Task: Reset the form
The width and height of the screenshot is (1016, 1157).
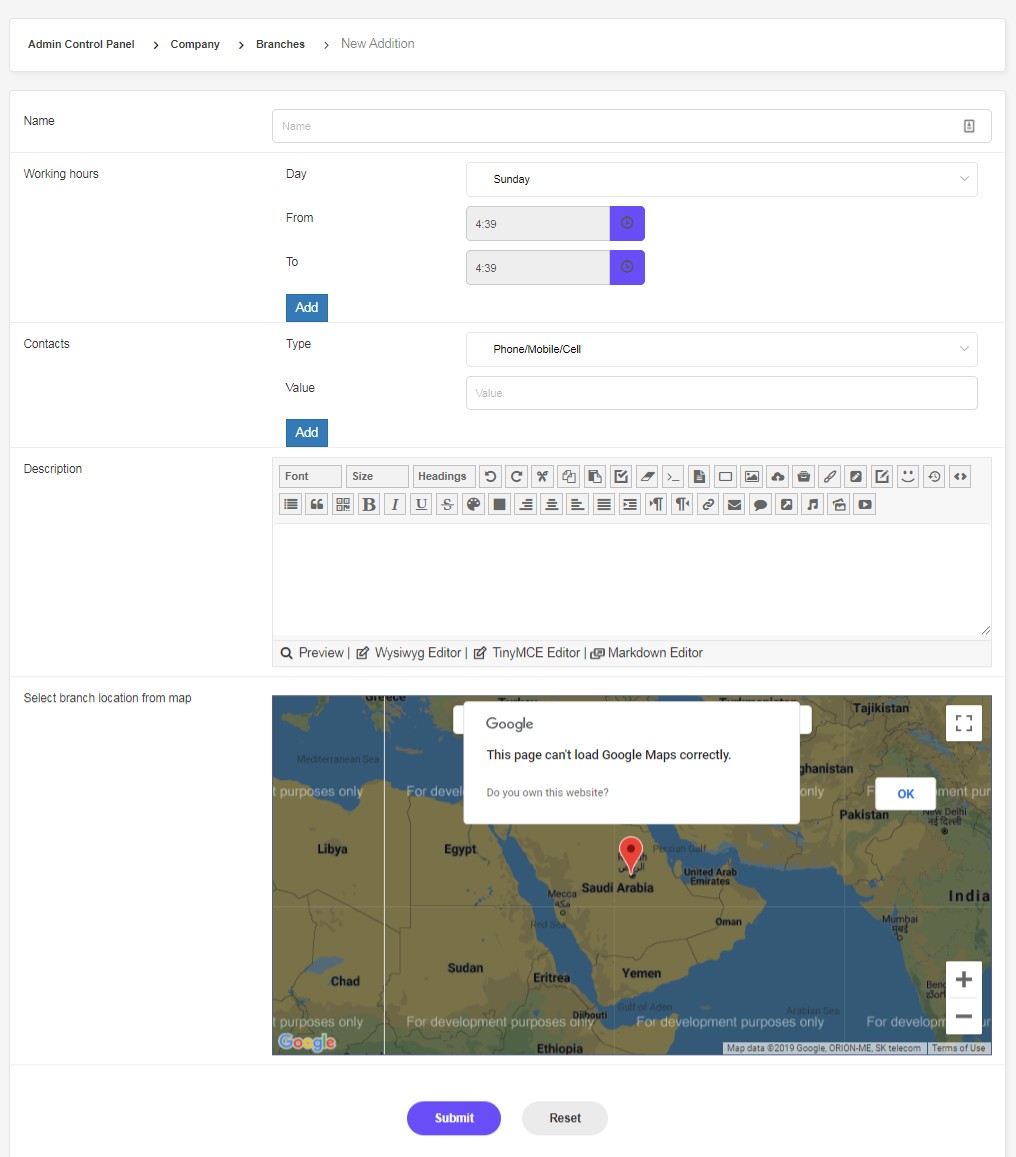Action: click(x=564, y=1118)
